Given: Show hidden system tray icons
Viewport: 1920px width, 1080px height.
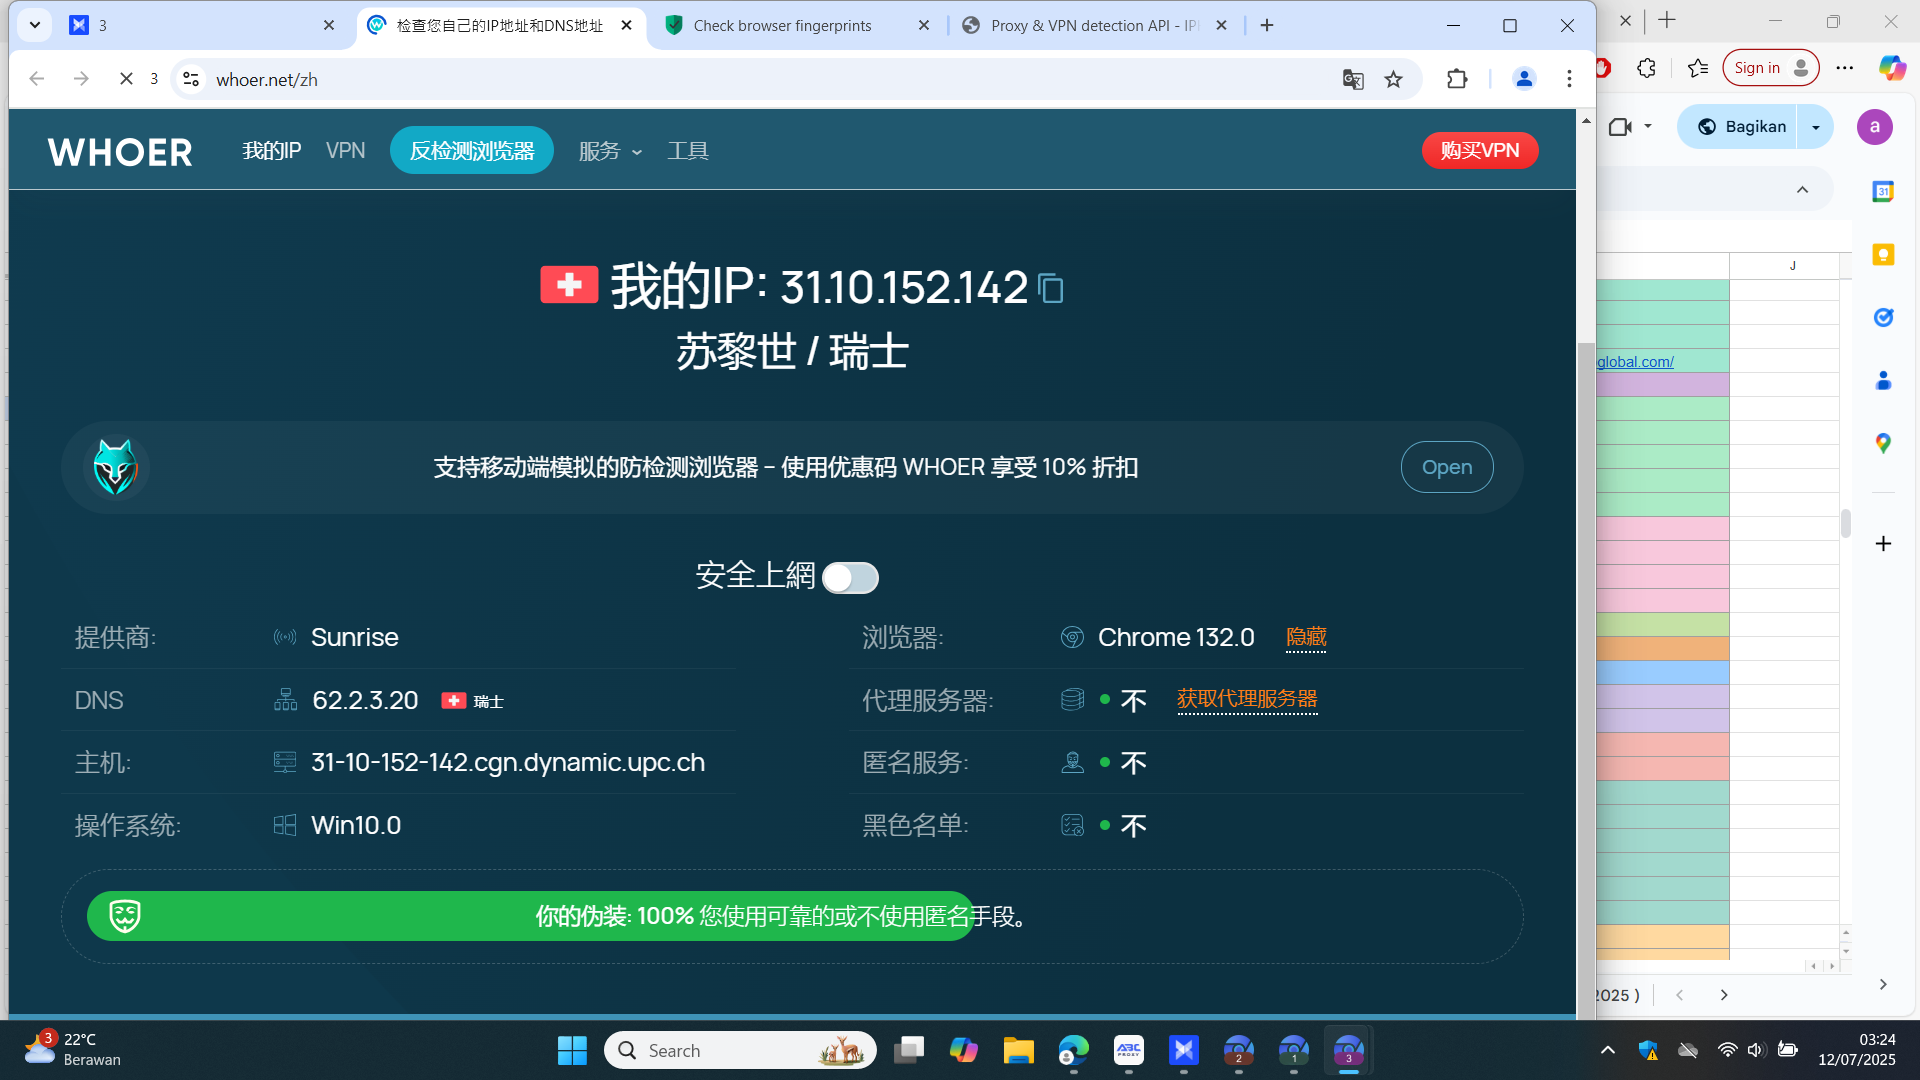Looking at the screenshot, I should click(x=1608, y=1050).
